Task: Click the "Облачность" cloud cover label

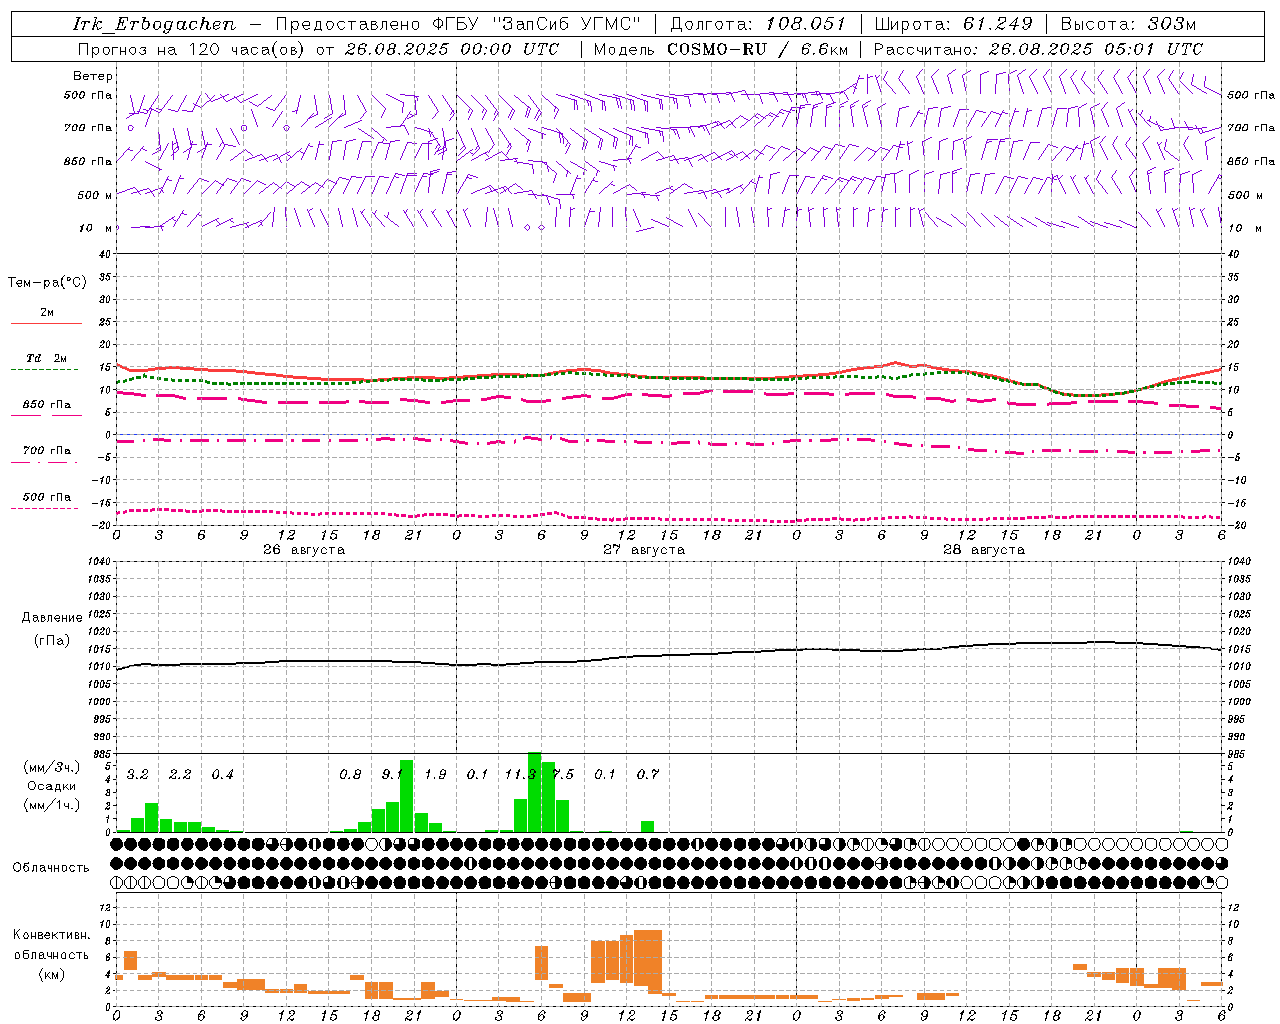Action: click(x=51, y=868)
